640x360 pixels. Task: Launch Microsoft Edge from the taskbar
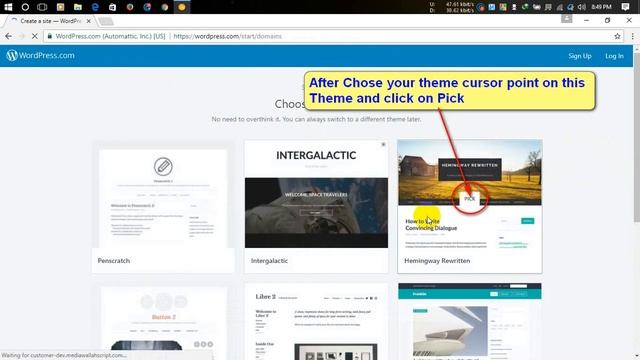pos(95,7)
